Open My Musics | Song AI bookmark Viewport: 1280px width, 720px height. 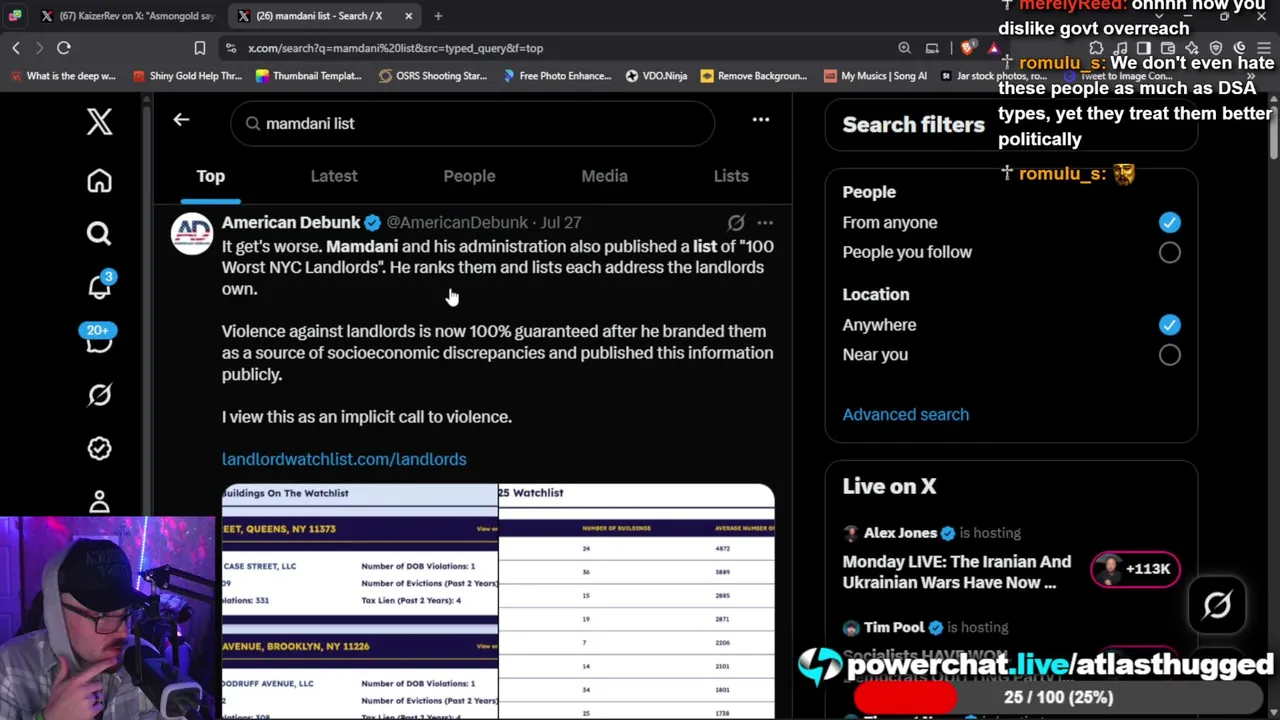875,76
